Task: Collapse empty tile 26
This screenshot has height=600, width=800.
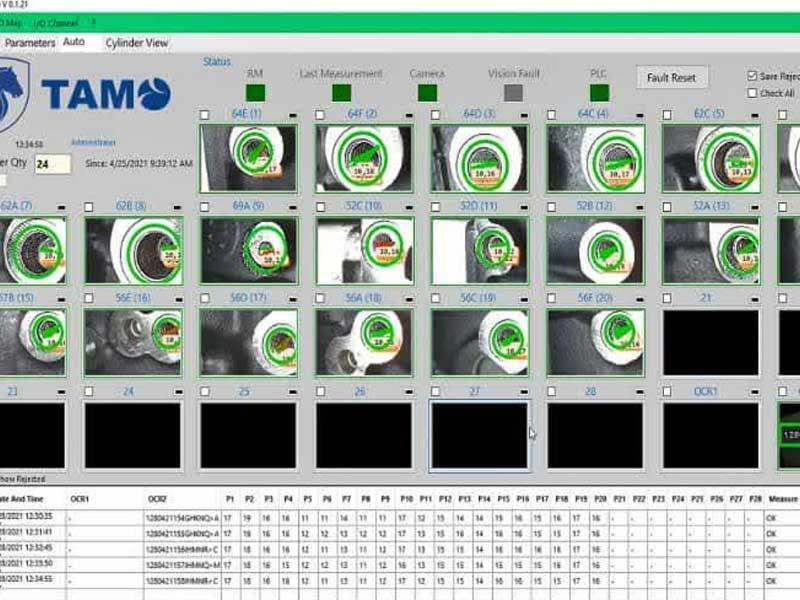Action: [409, 392]
